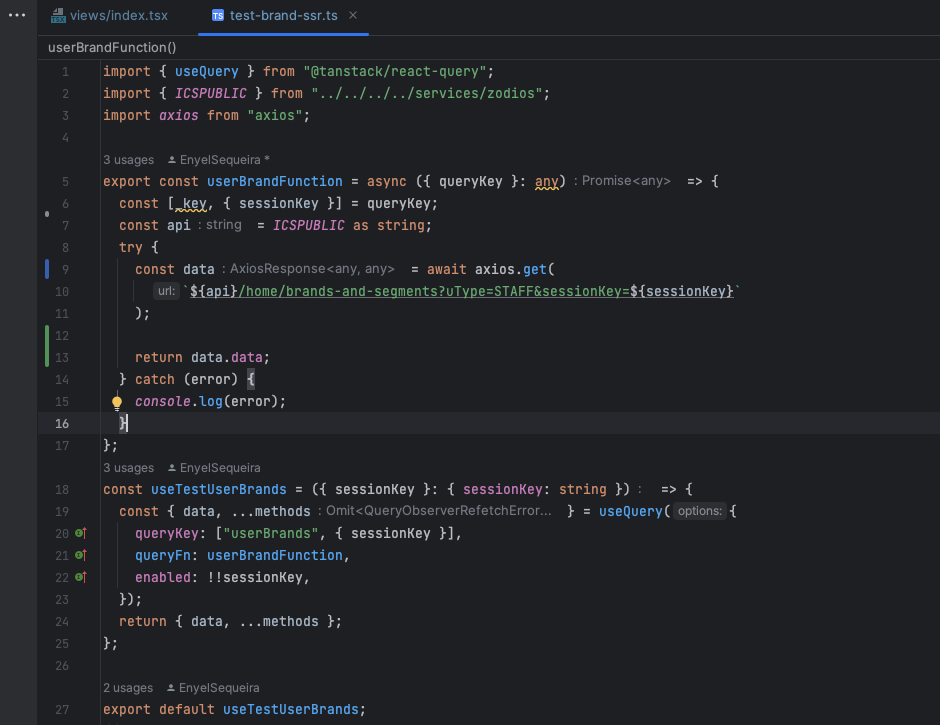Click axios.get call on line 9
Viewport: 940px width, 725px height.
[511, 269]
